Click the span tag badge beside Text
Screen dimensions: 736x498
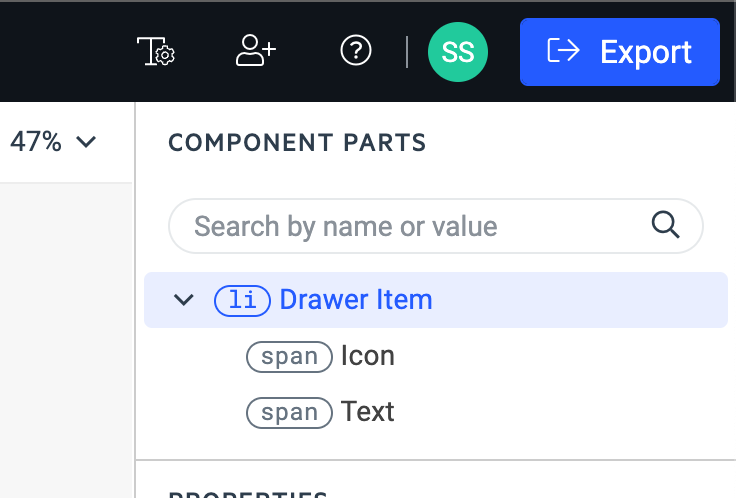point(289,413)
